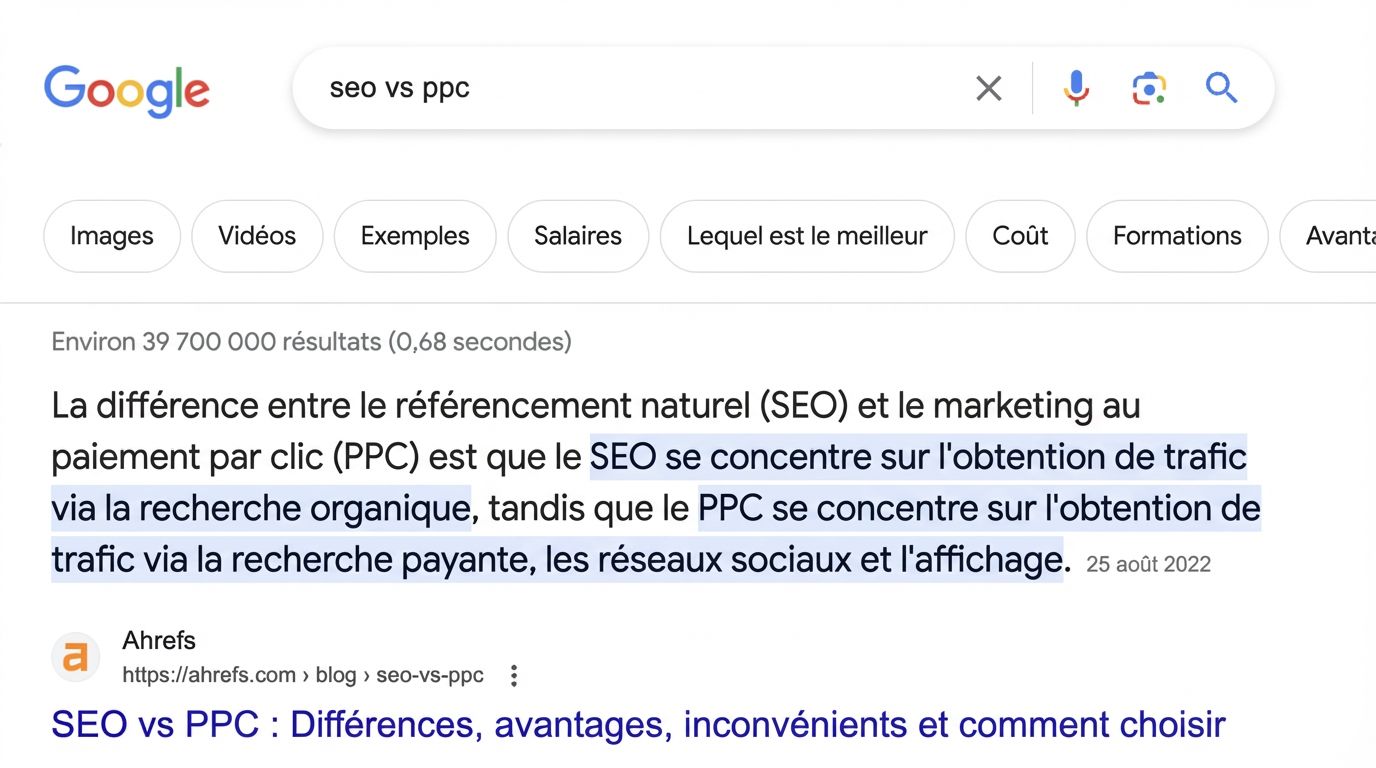This screenshot has height=768, width=1376.
Task: Open the SEO vs PPC article link
Action: click(637, 724)
